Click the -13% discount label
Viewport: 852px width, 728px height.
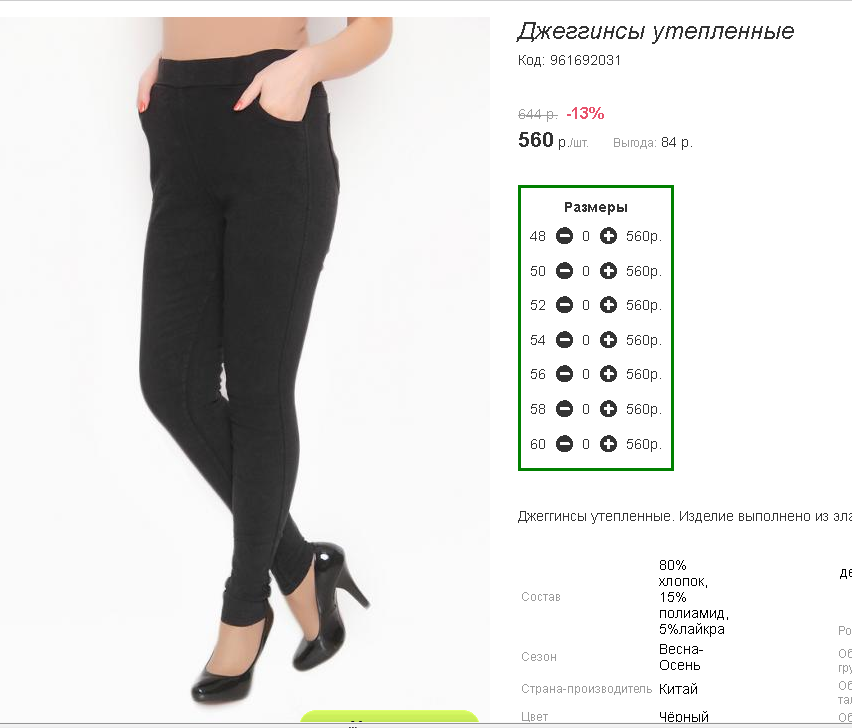click(x=585, y=114)
